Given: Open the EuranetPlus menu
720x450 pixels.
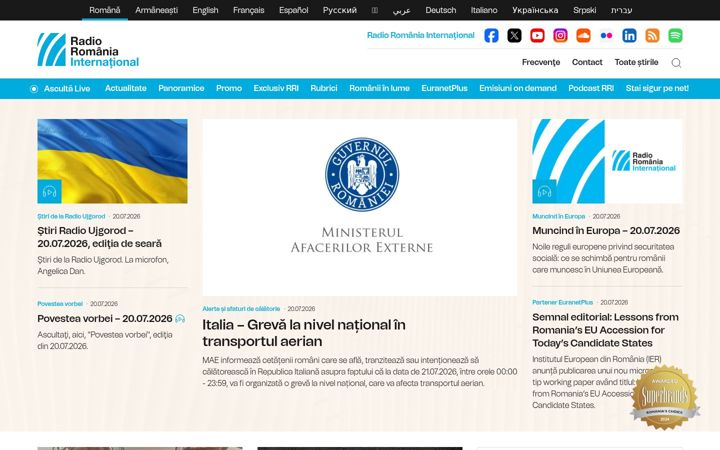Looking at the screenshot, I should click(444, 88).
